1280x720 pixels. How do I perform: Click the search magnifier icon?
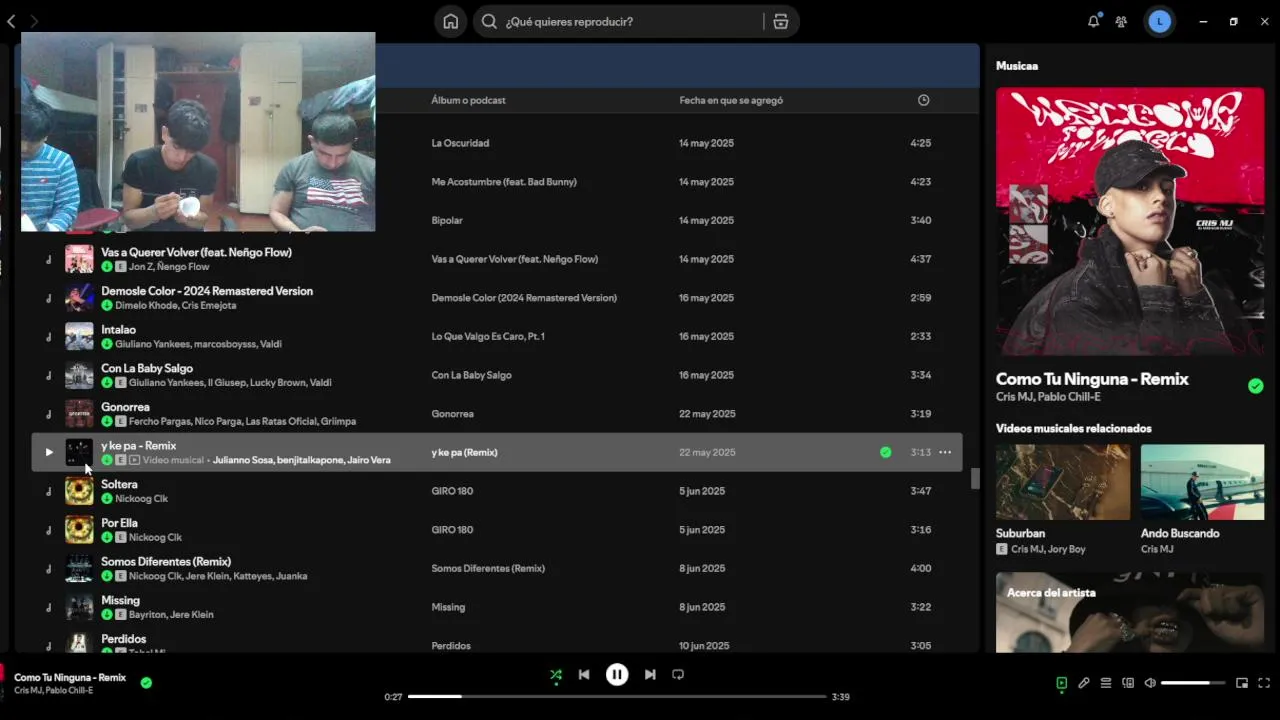click(489, 21)
